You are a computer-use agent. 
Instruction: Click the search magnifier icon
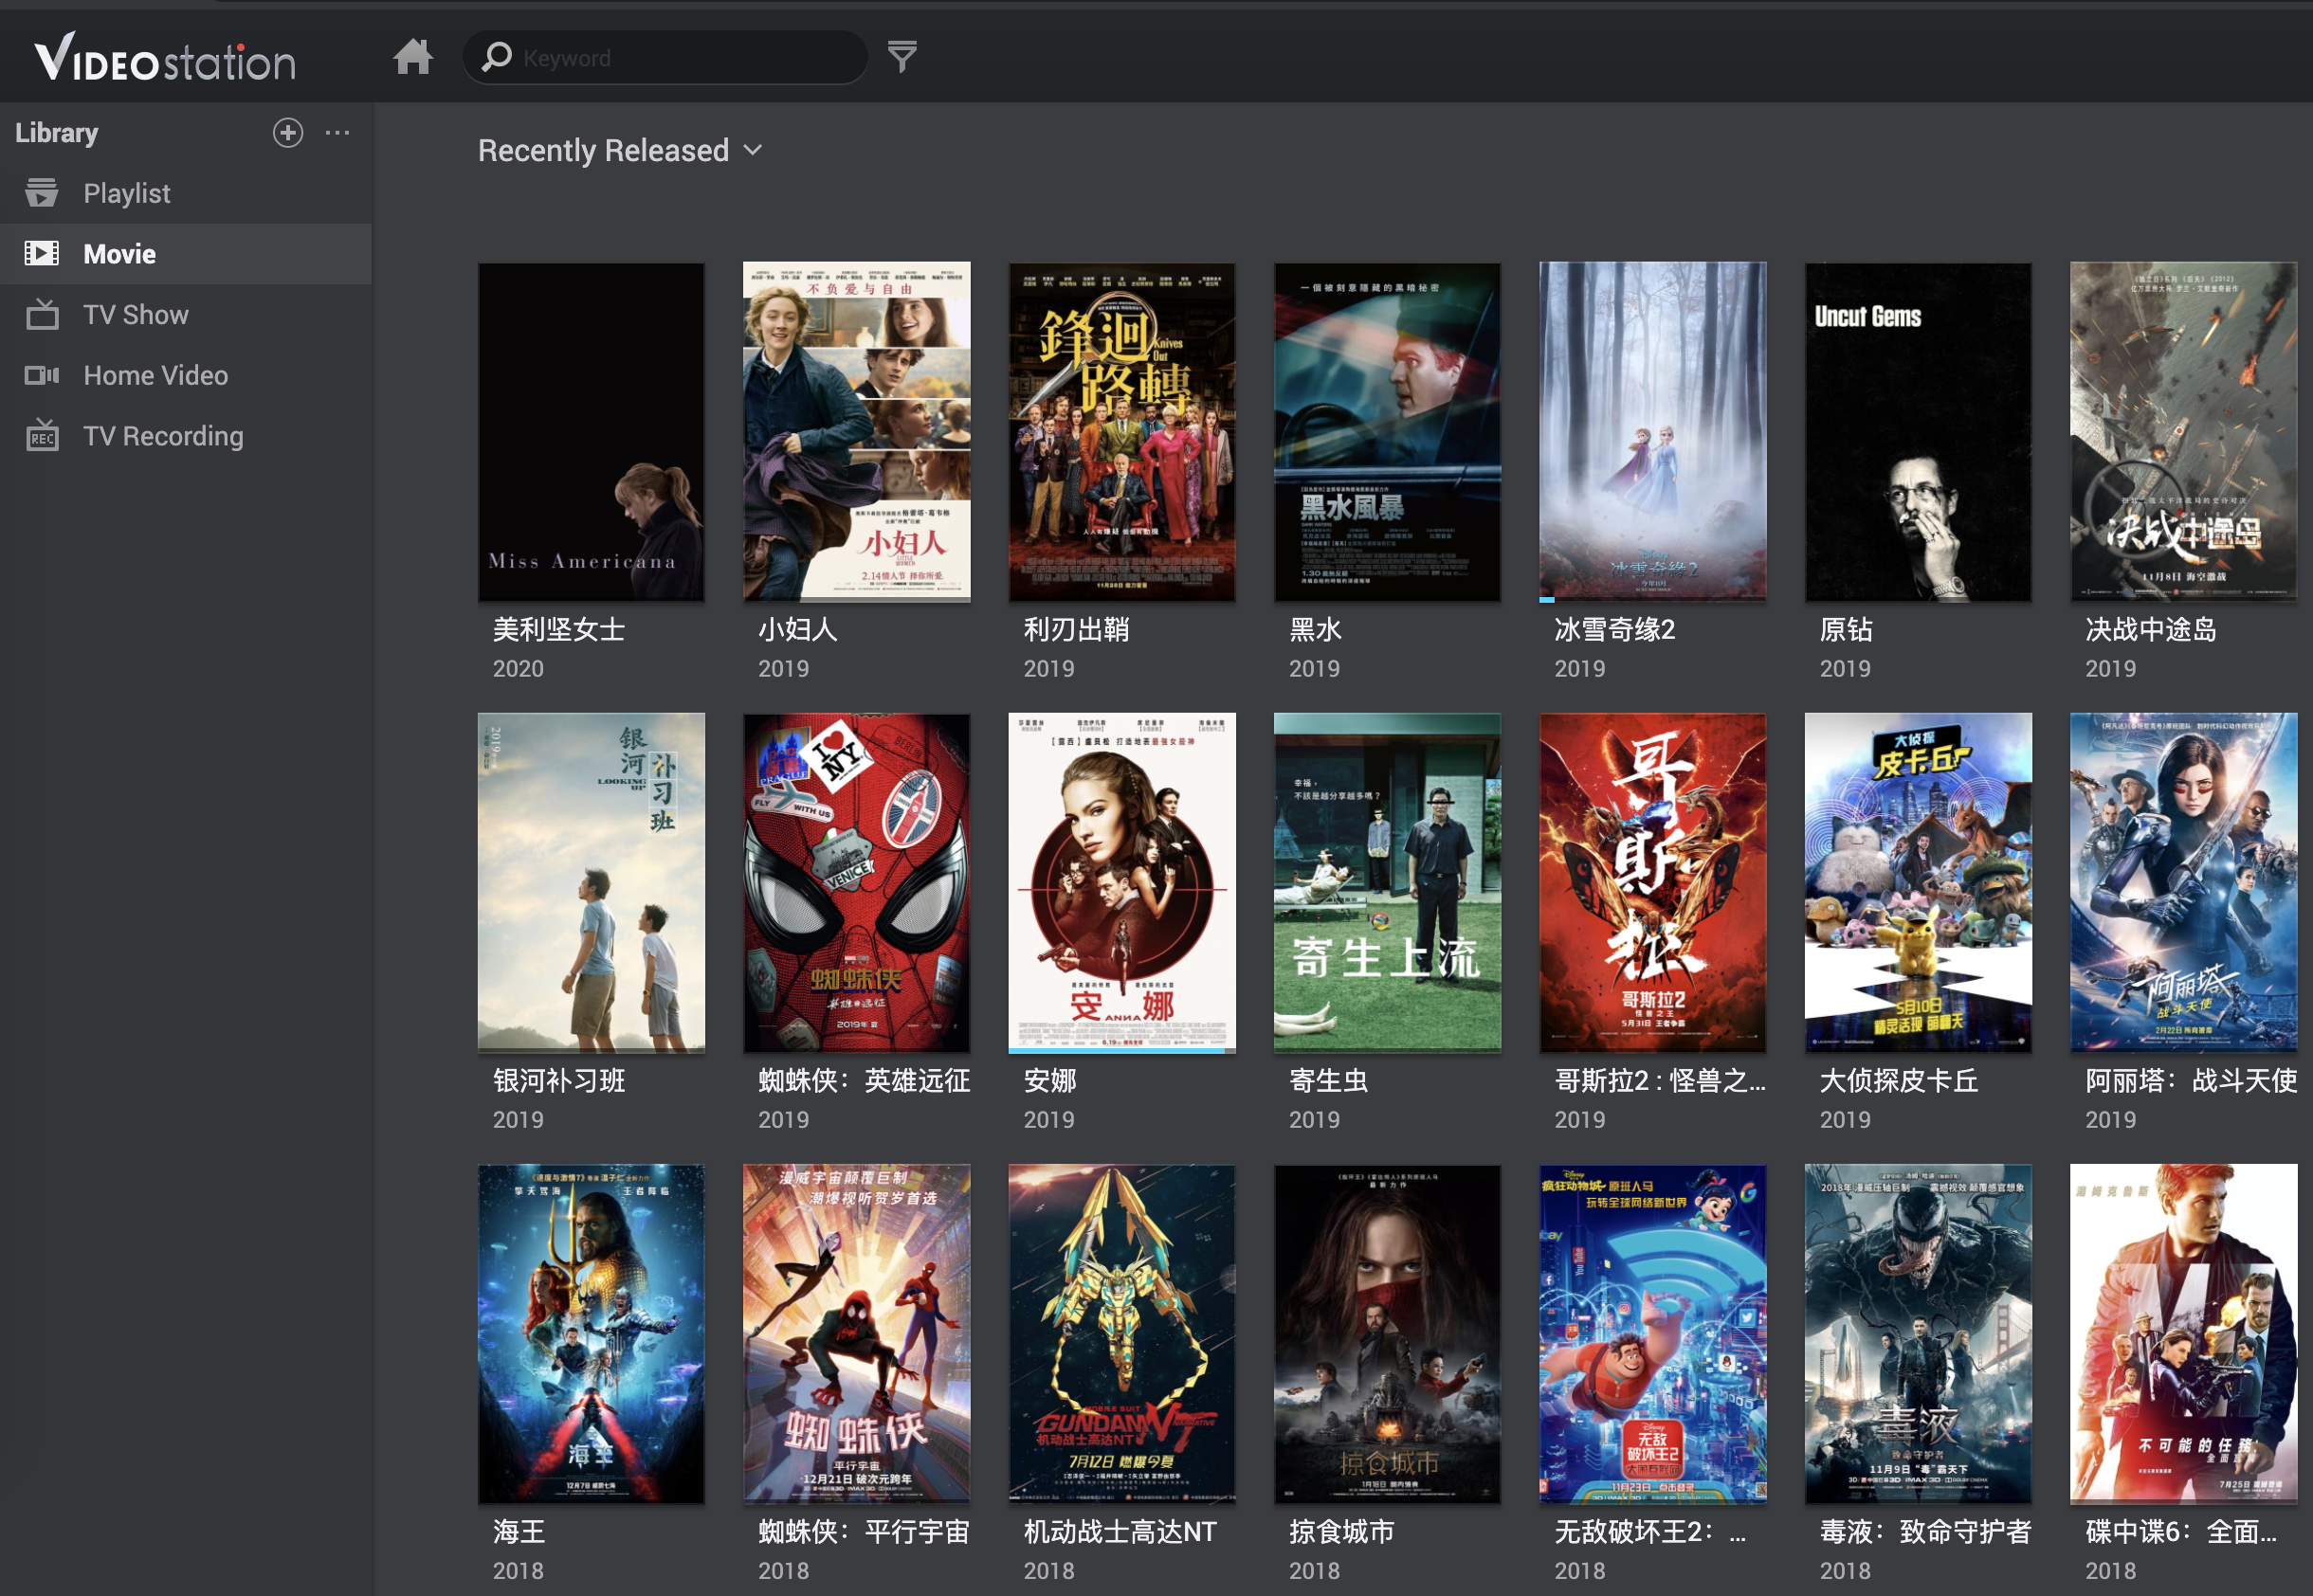pyautogui.click(x=497, y=57)
